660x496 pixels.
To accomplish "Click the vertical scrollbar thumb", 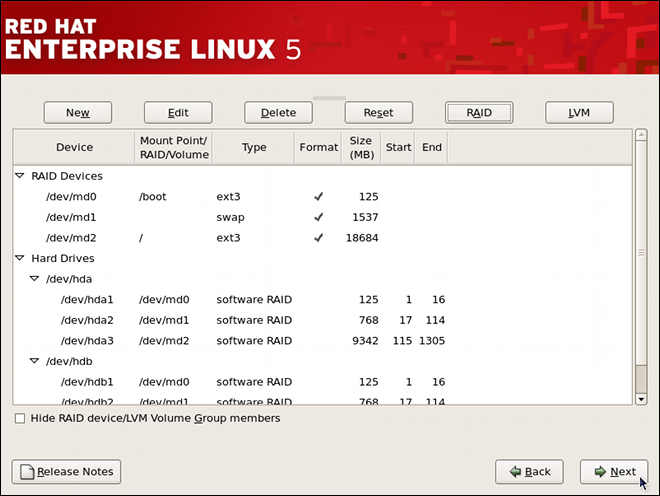I will tap(641, 253).
